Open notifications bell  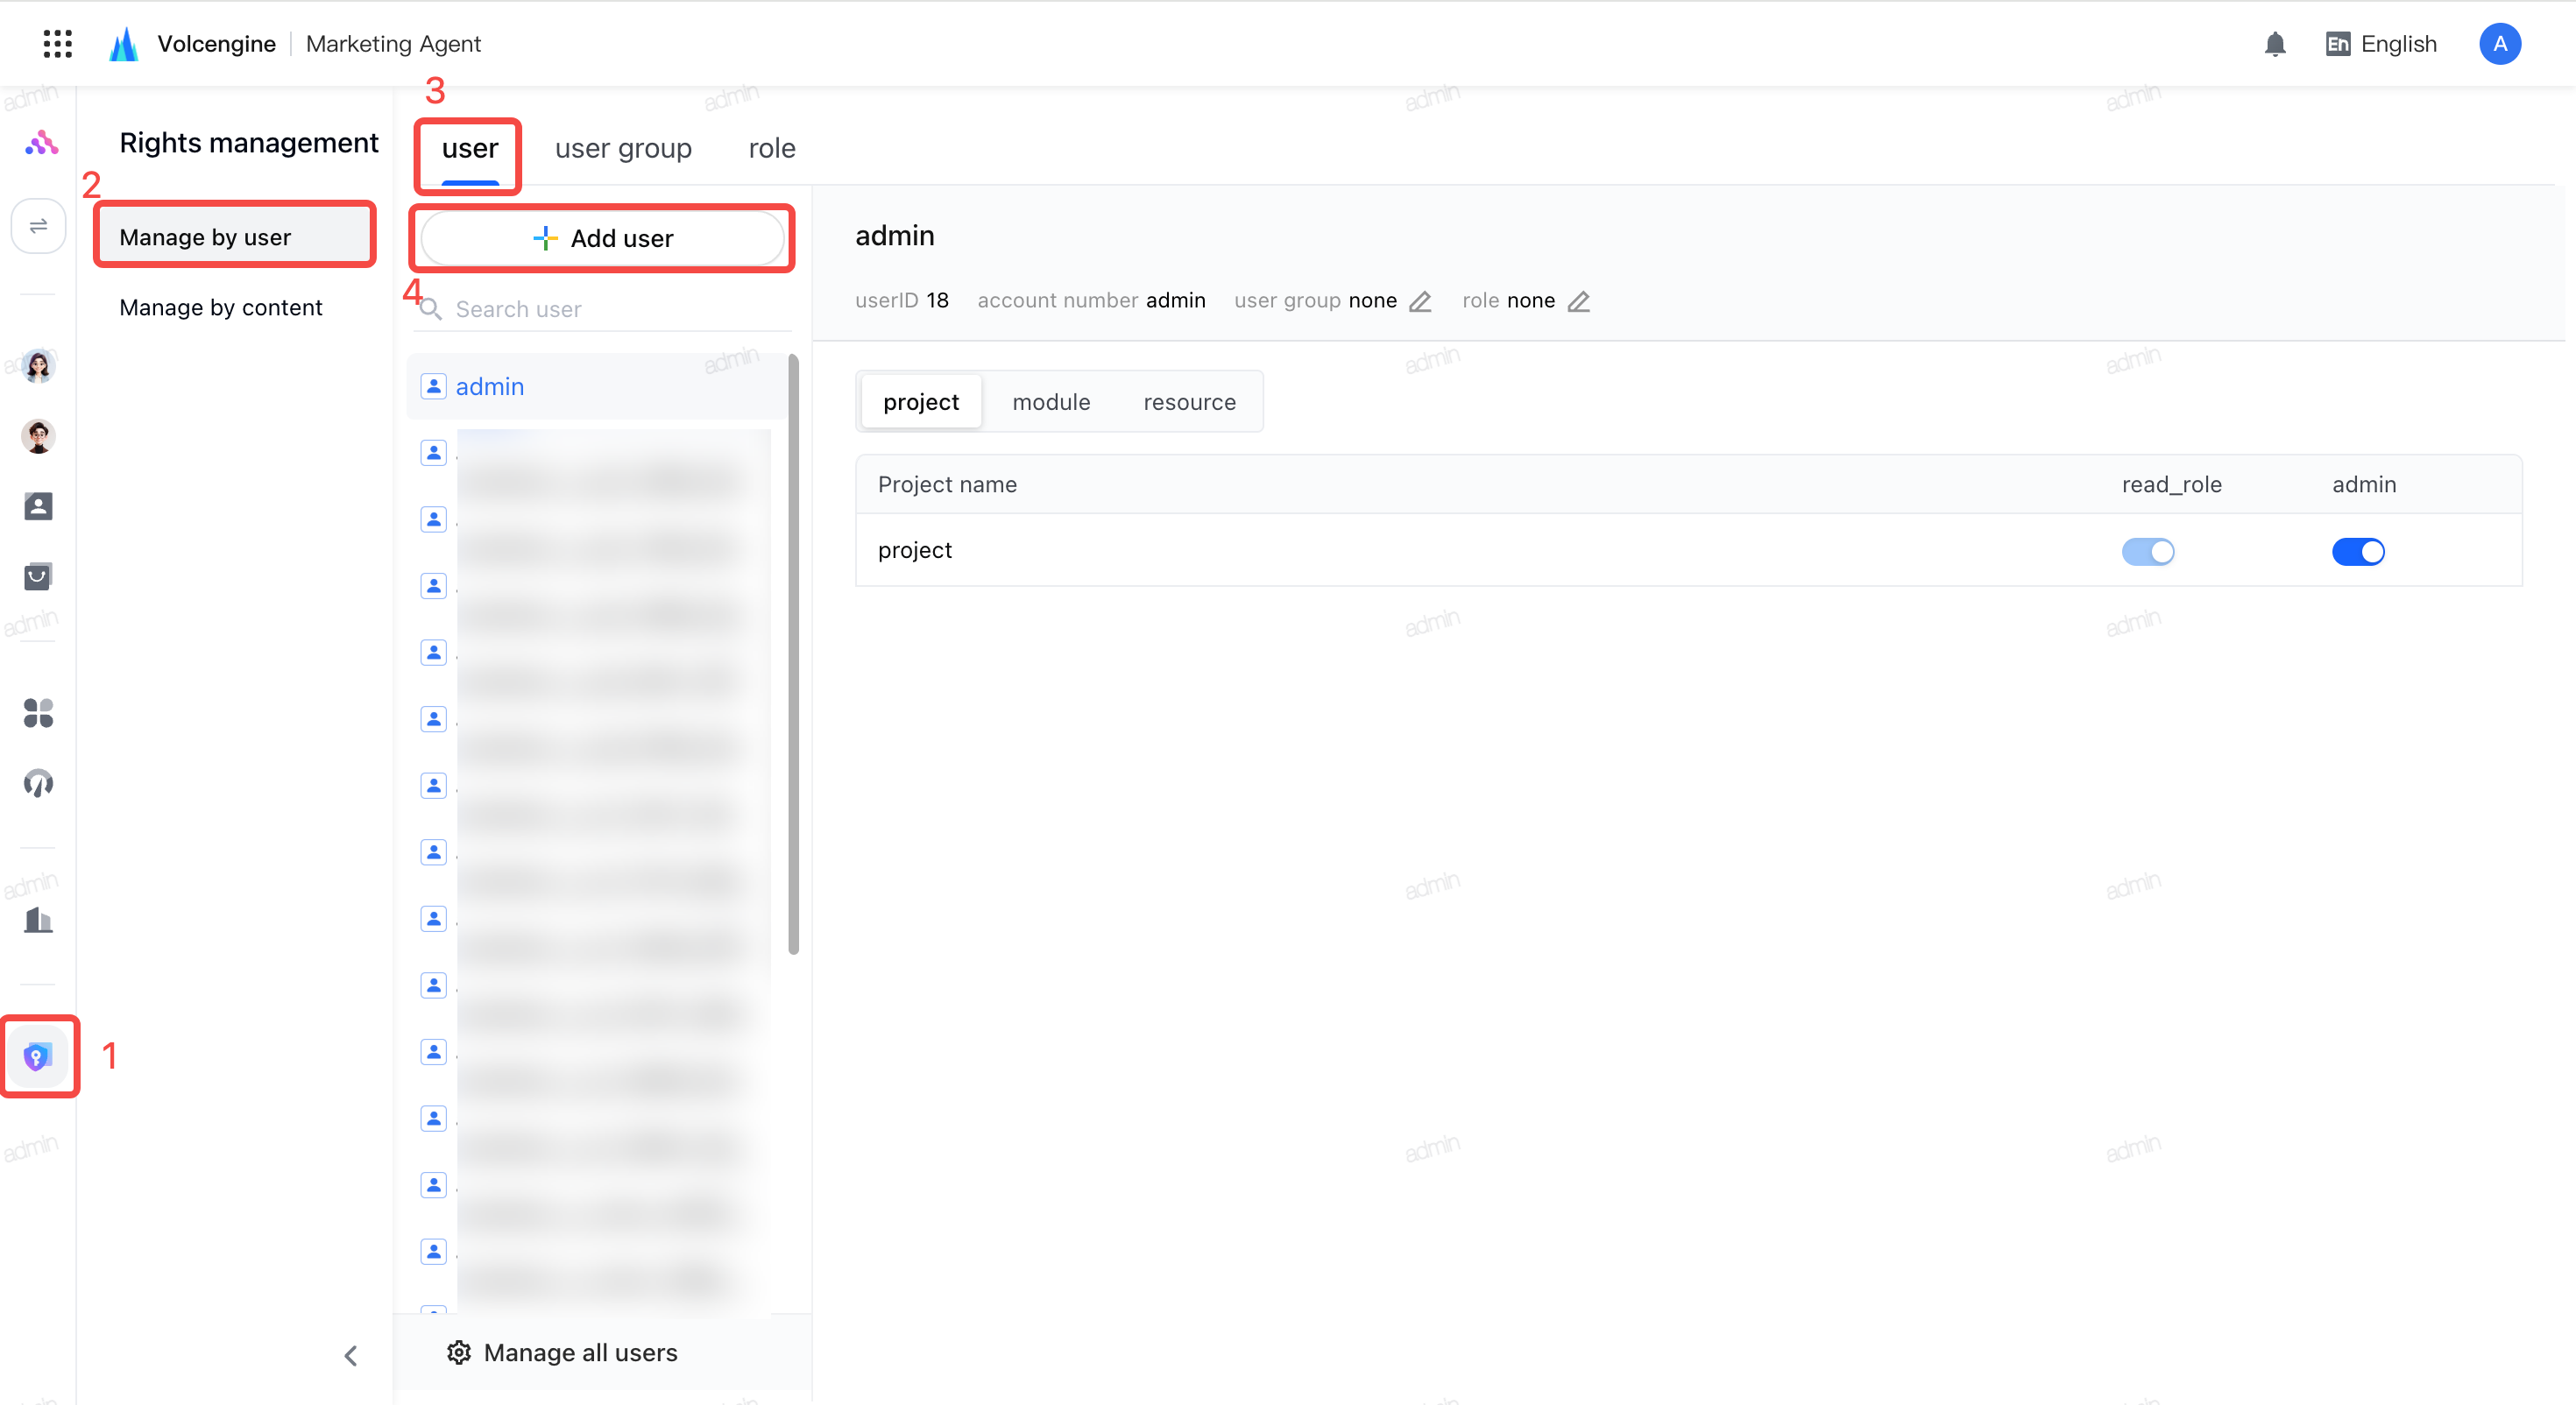(x=2275, y=44)
